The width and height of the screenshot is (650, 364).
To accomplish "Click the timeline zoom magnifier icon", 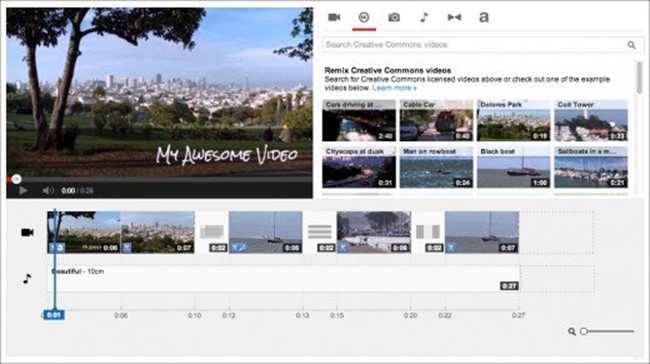I will pos(572,331).
